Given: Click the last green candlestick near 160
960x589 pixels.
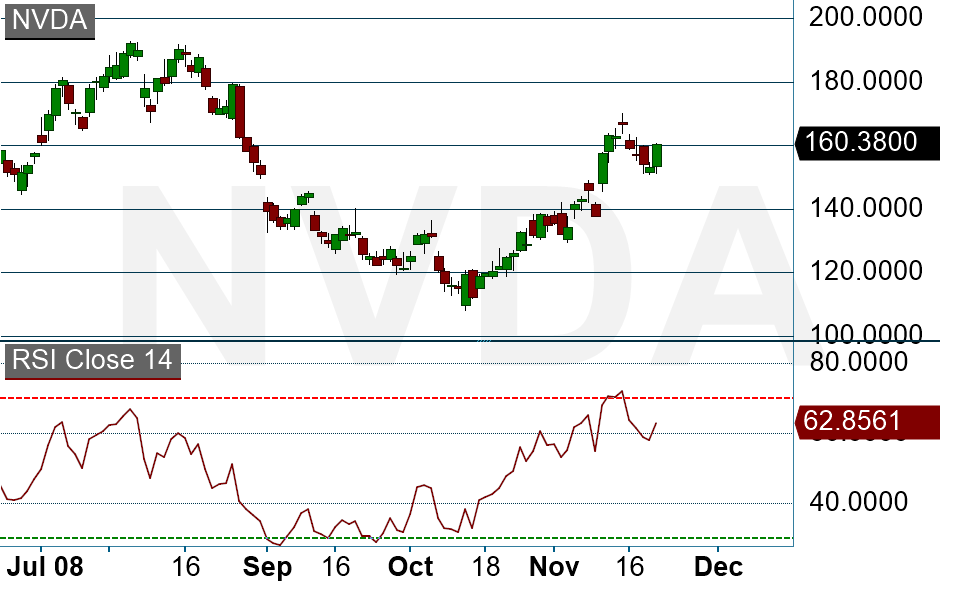Looking at the screenshot, I should [657, 156].
